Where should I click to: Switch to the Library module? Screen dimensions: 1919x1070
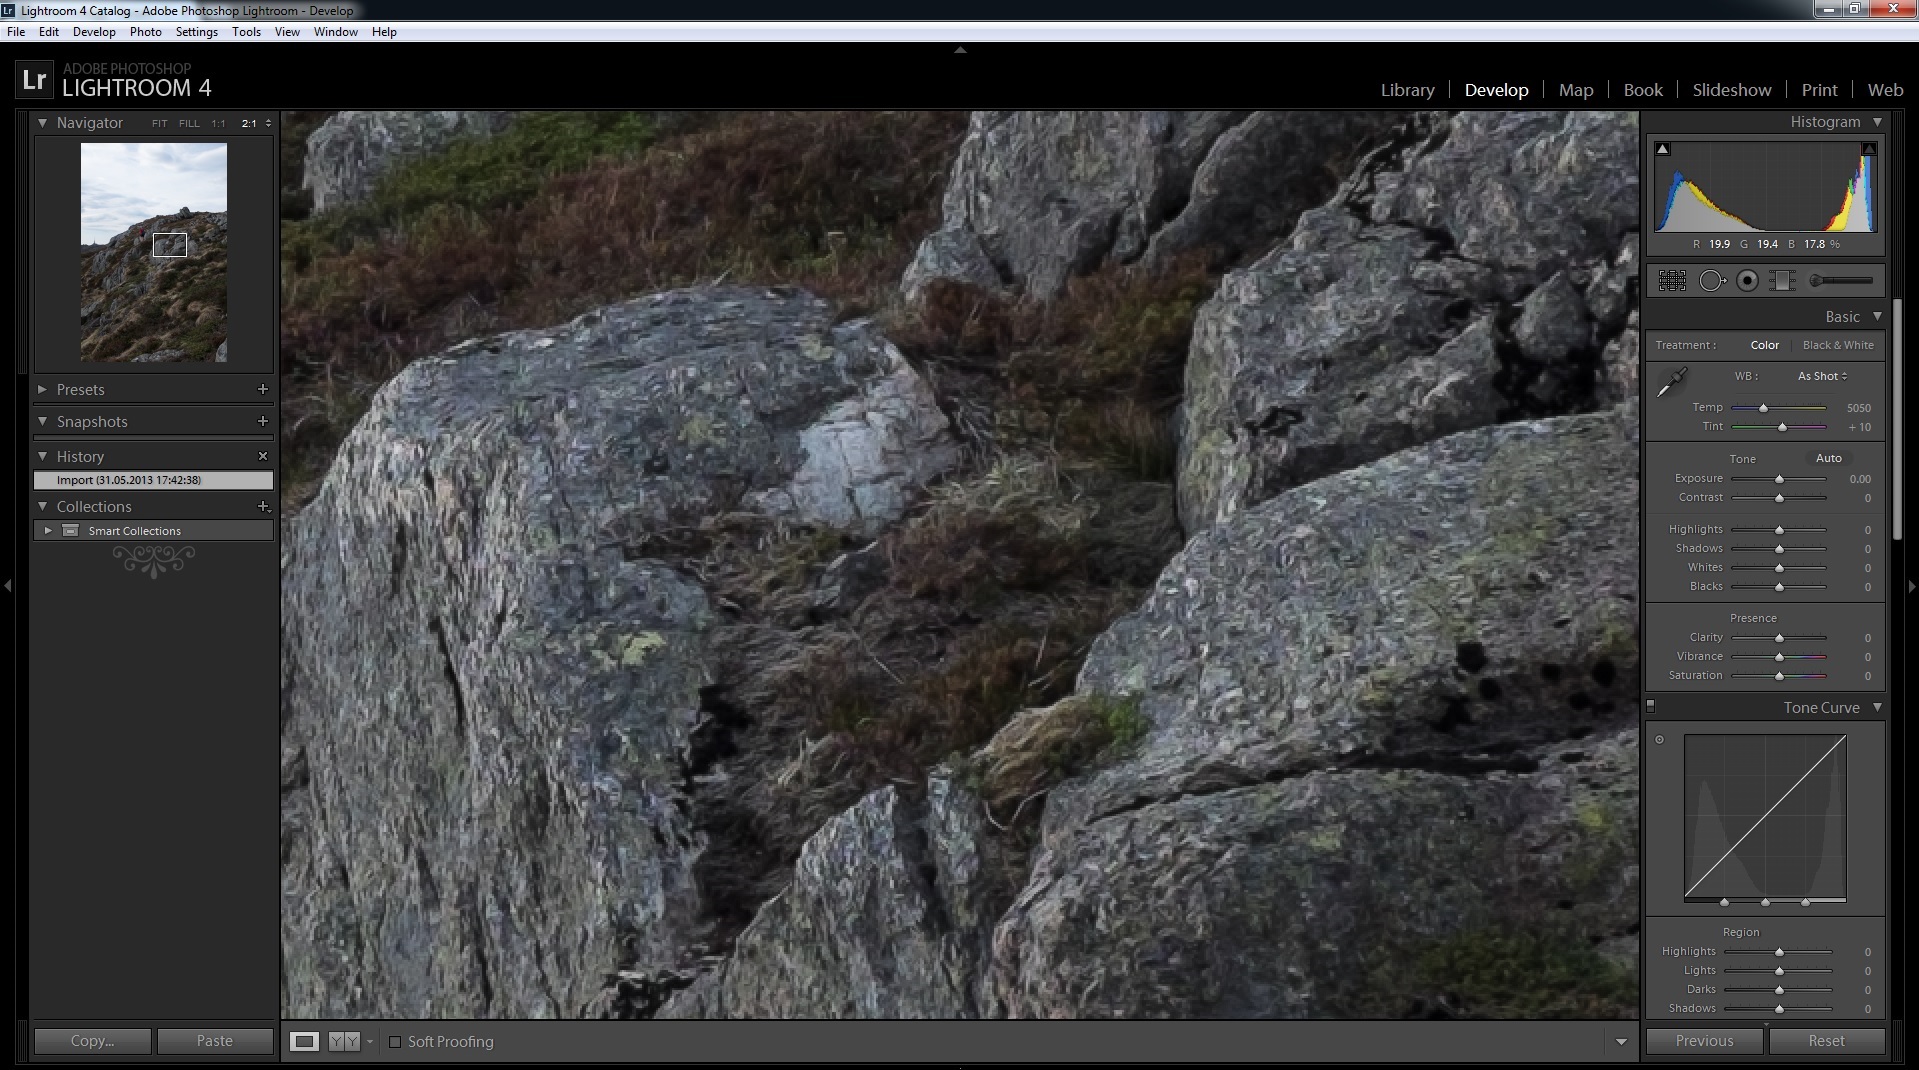click(1407, 90)
